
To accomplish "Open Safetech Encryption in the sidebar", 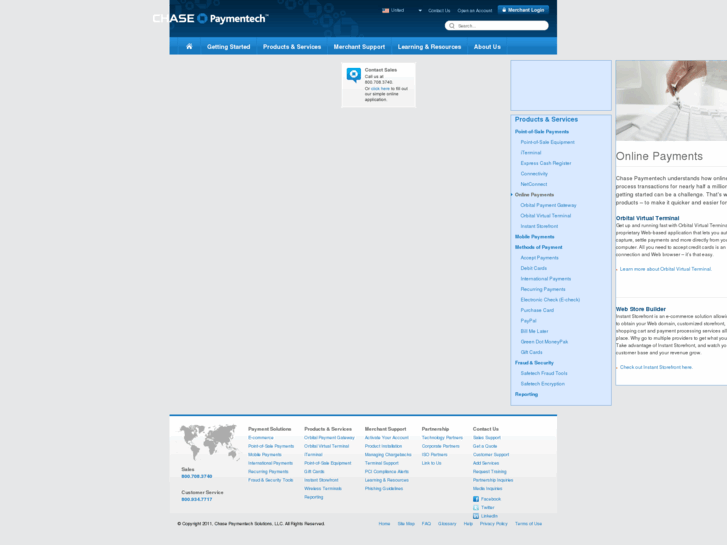I will point(542,384).
